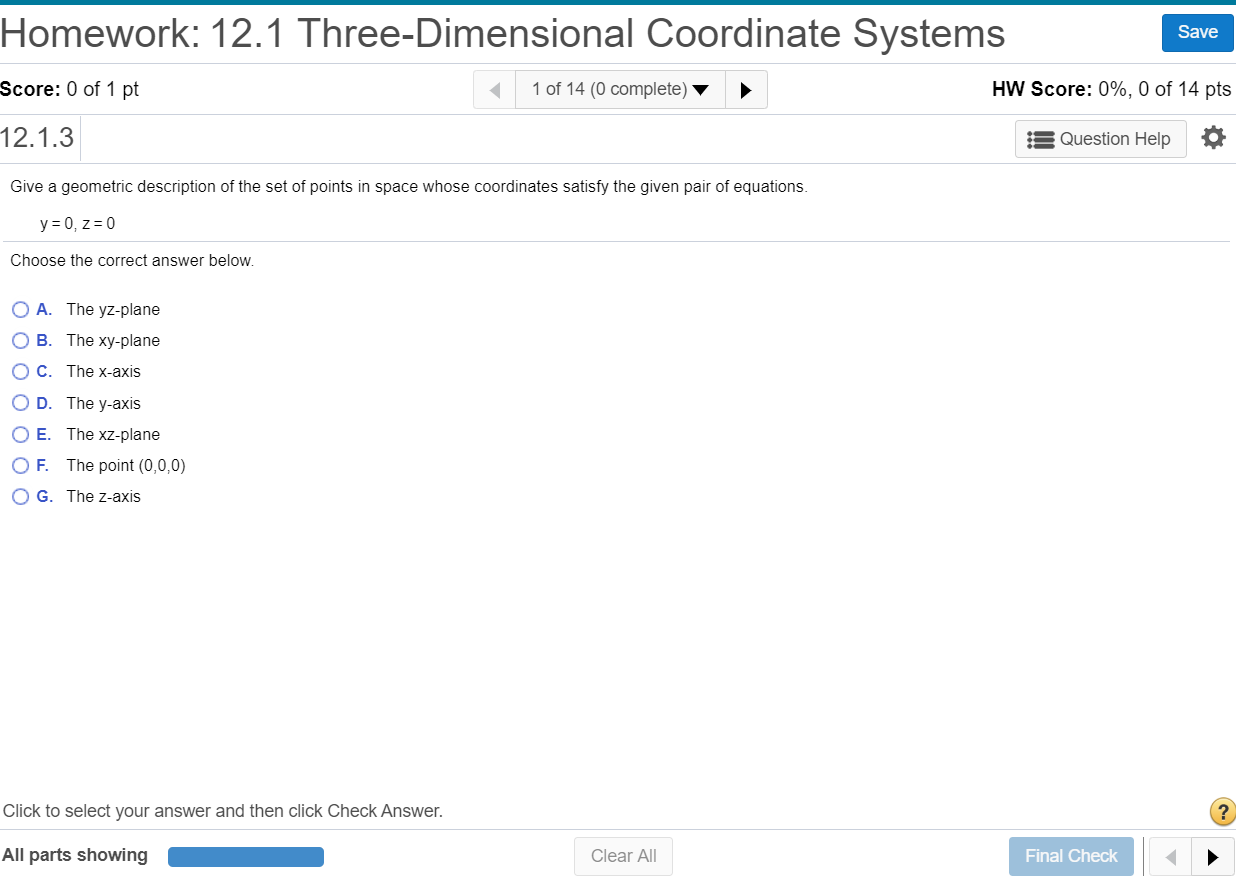
Task: Click the blue progress bar
Action: [x=245, y=856]
